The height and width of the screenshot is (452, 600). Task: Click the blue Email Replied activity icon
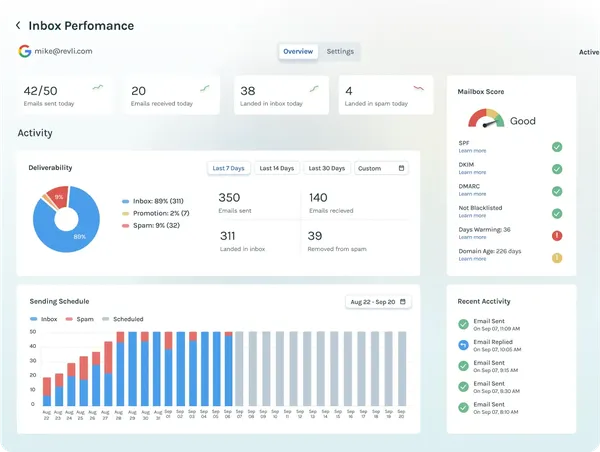[x=463, y=345]
